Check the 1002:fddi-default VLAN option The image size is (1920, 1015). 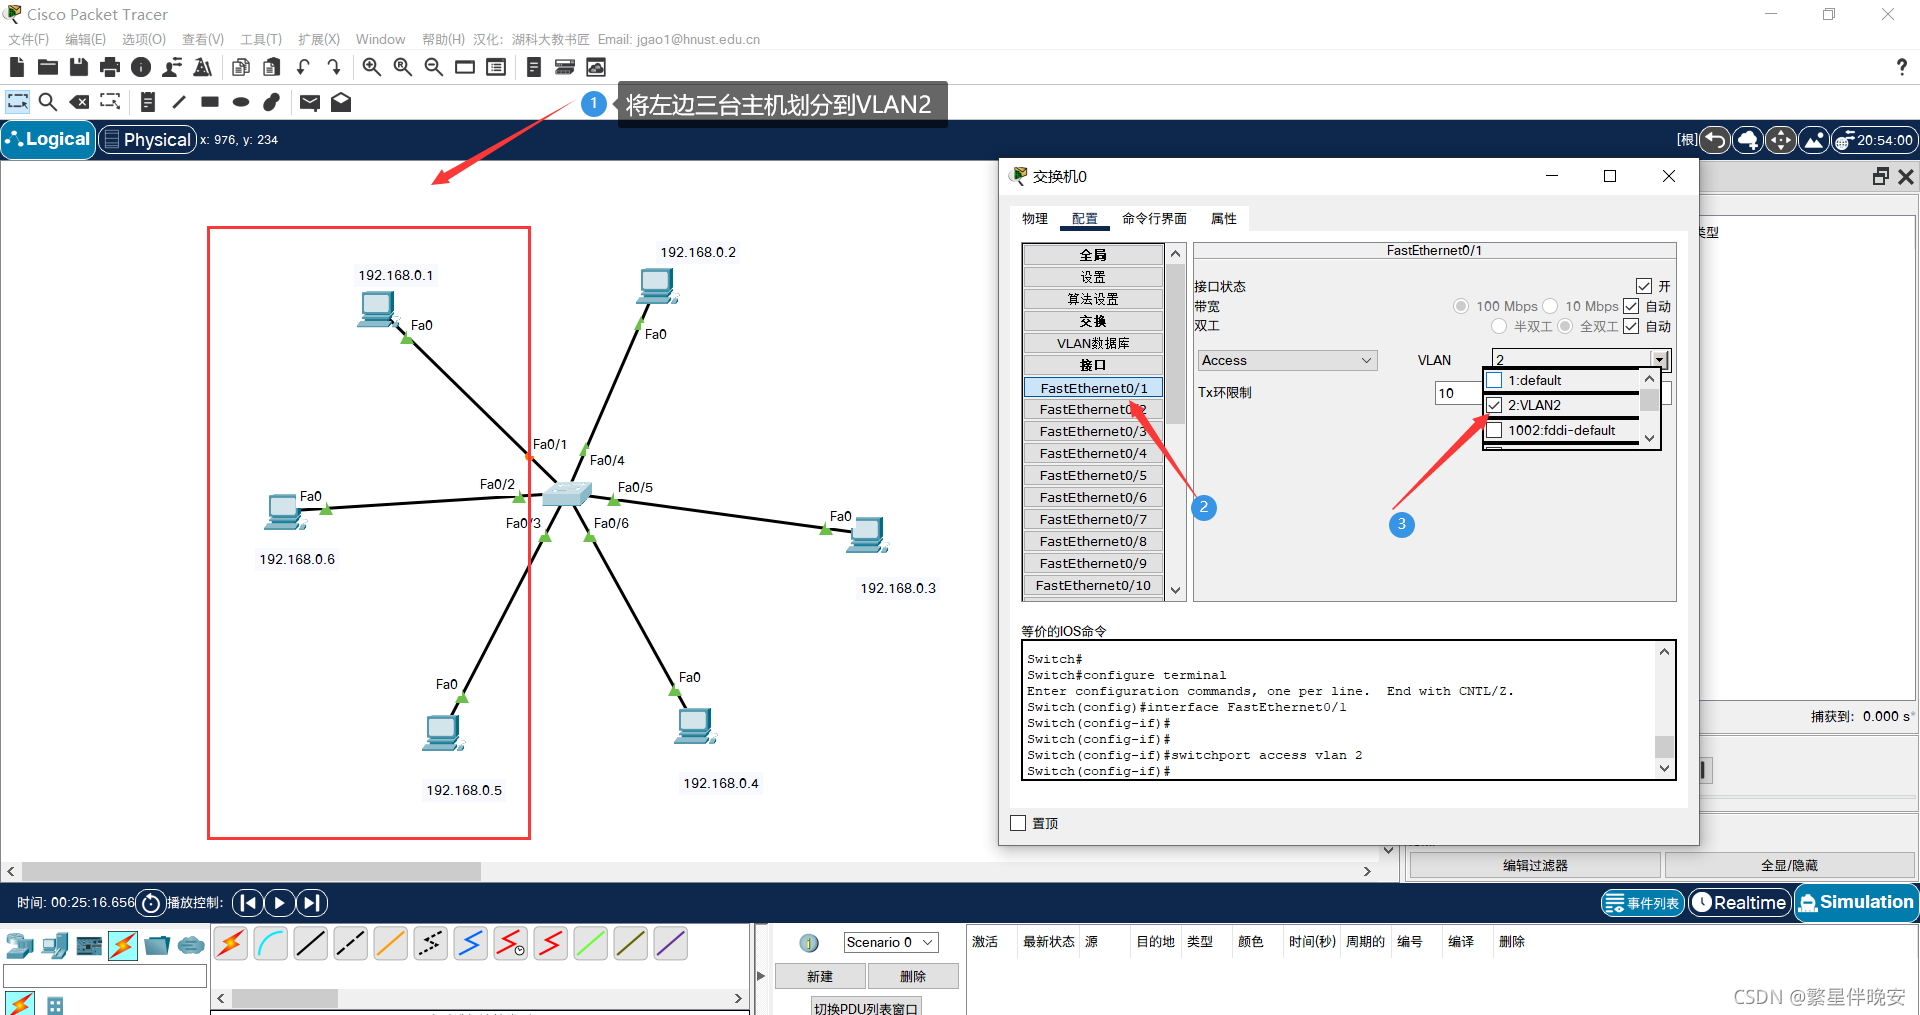coord(1495,430)
